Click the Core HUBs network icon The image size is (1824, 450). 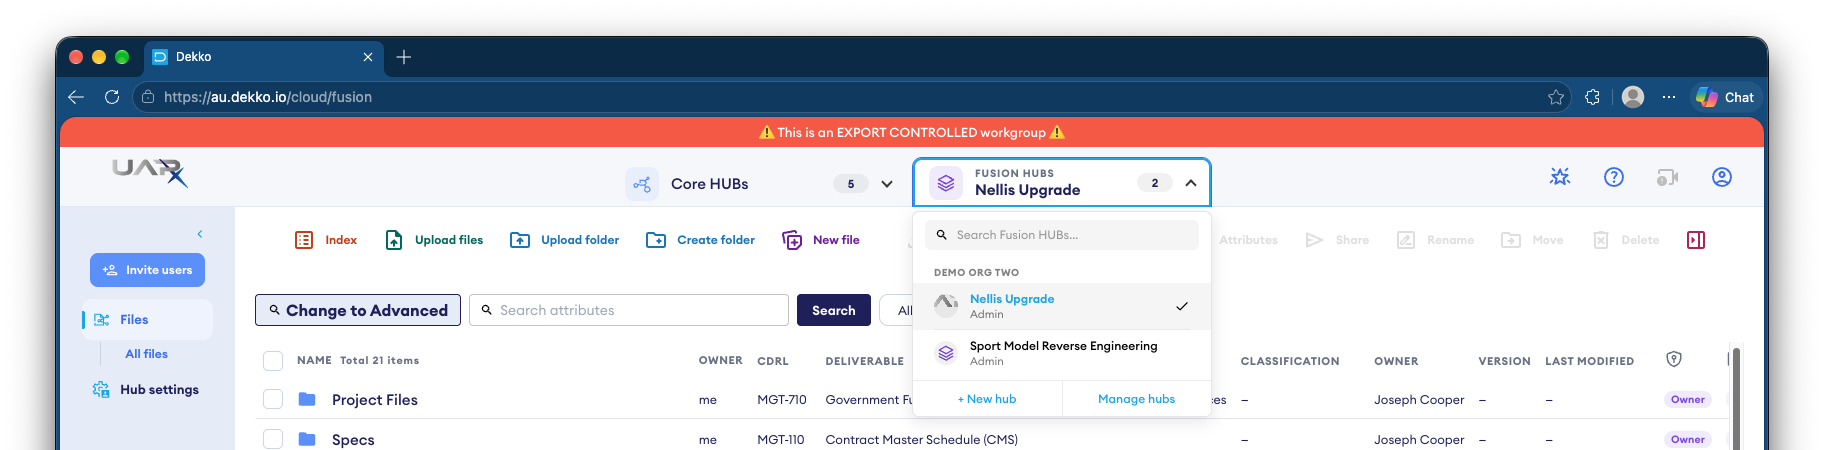[x=642, y=184]
